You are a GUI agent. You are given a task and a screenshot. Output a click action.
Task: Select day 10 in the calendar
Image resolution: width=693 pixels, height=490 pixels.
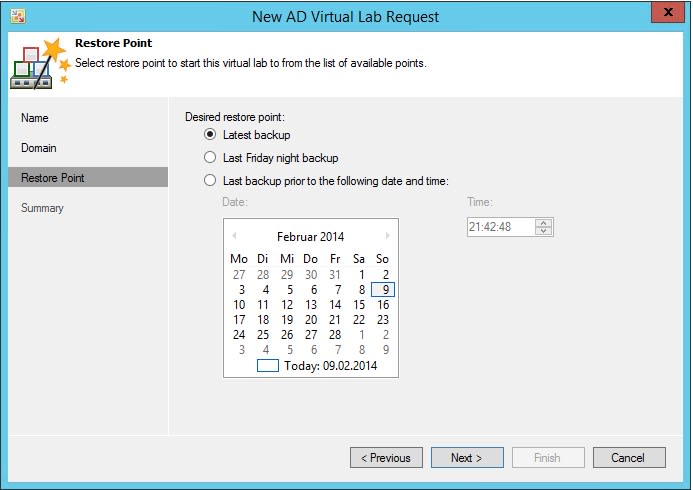(239, 305)
